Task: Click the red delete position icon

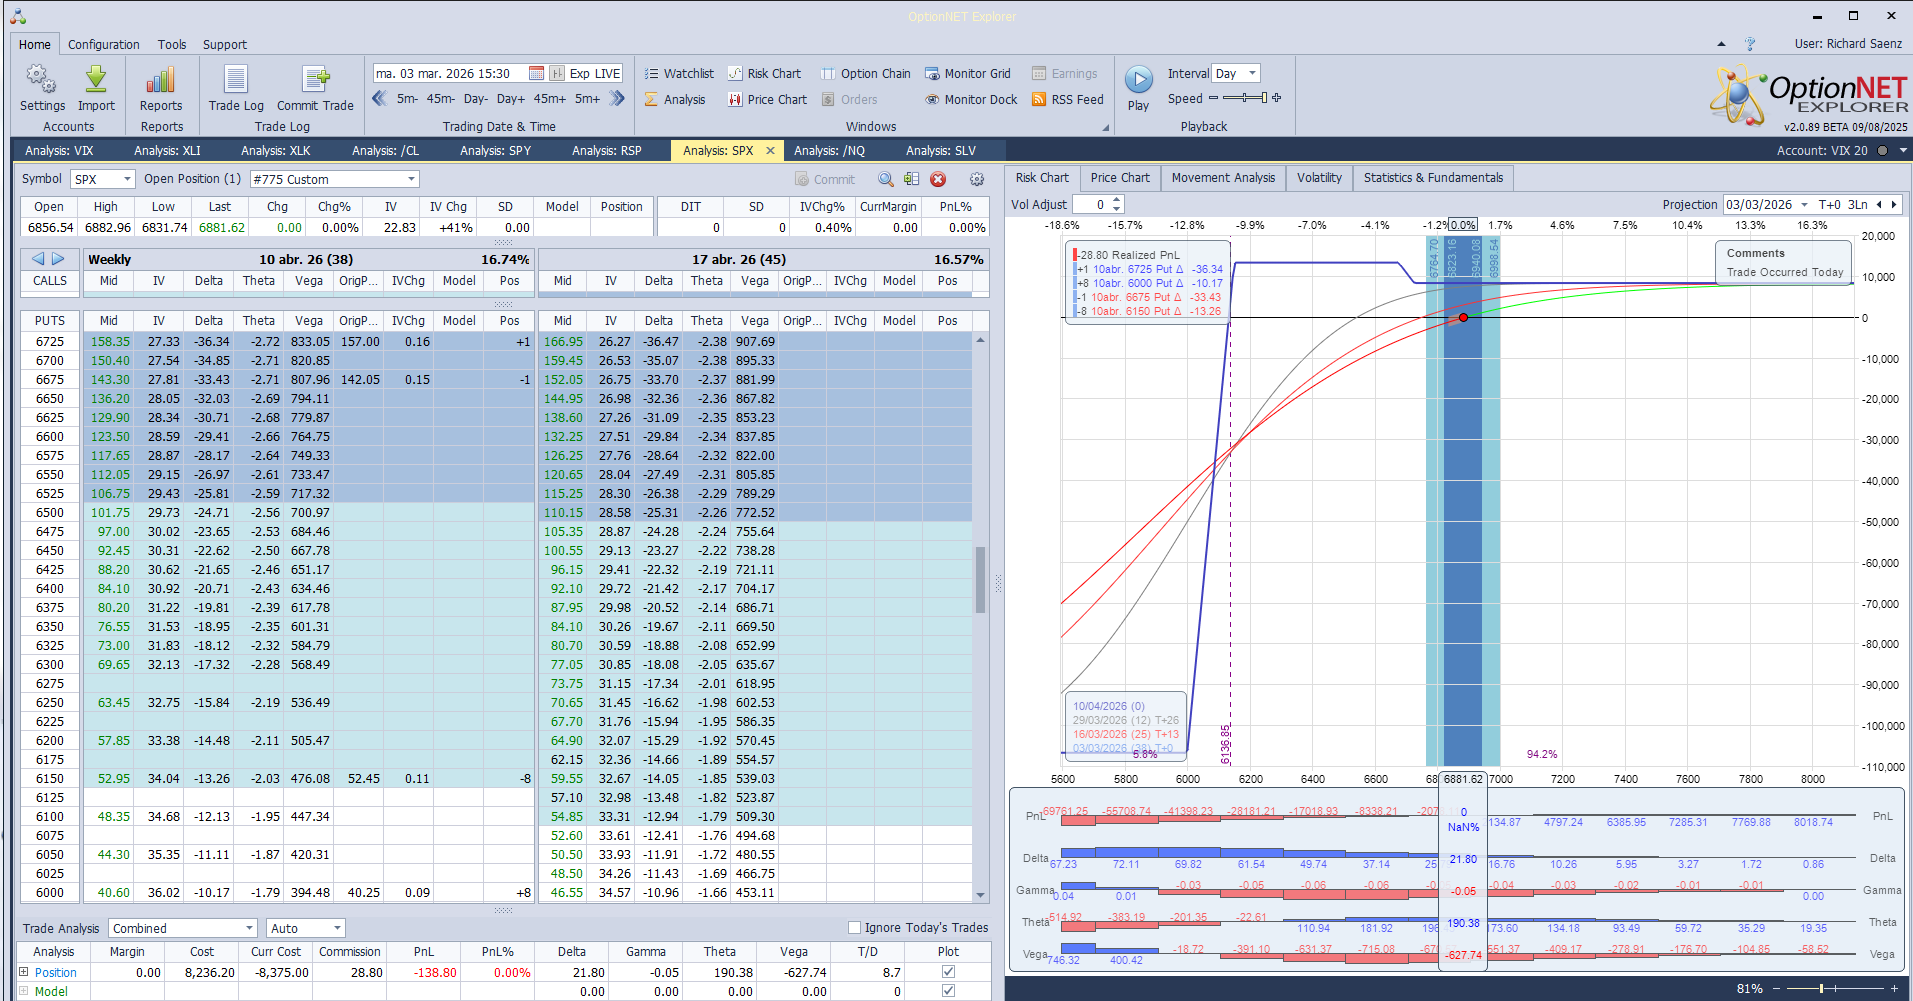Action: click(938, 179)
